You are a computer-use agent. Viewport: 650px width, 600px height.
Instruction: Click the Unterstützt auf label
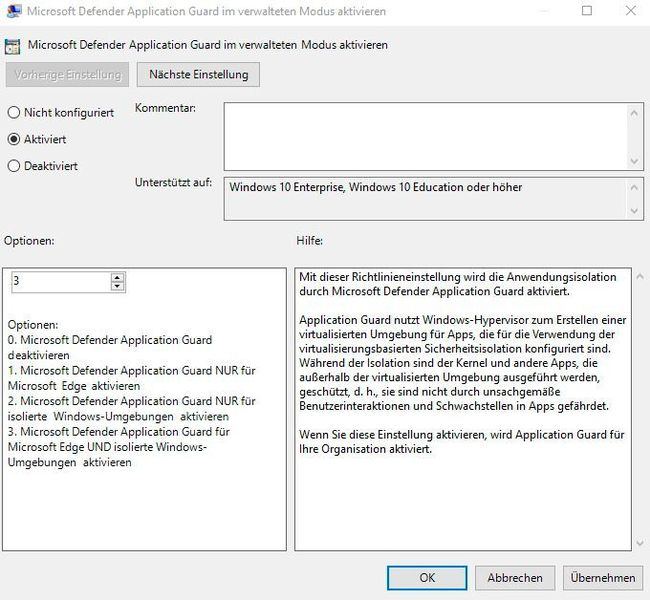(173, 182)
